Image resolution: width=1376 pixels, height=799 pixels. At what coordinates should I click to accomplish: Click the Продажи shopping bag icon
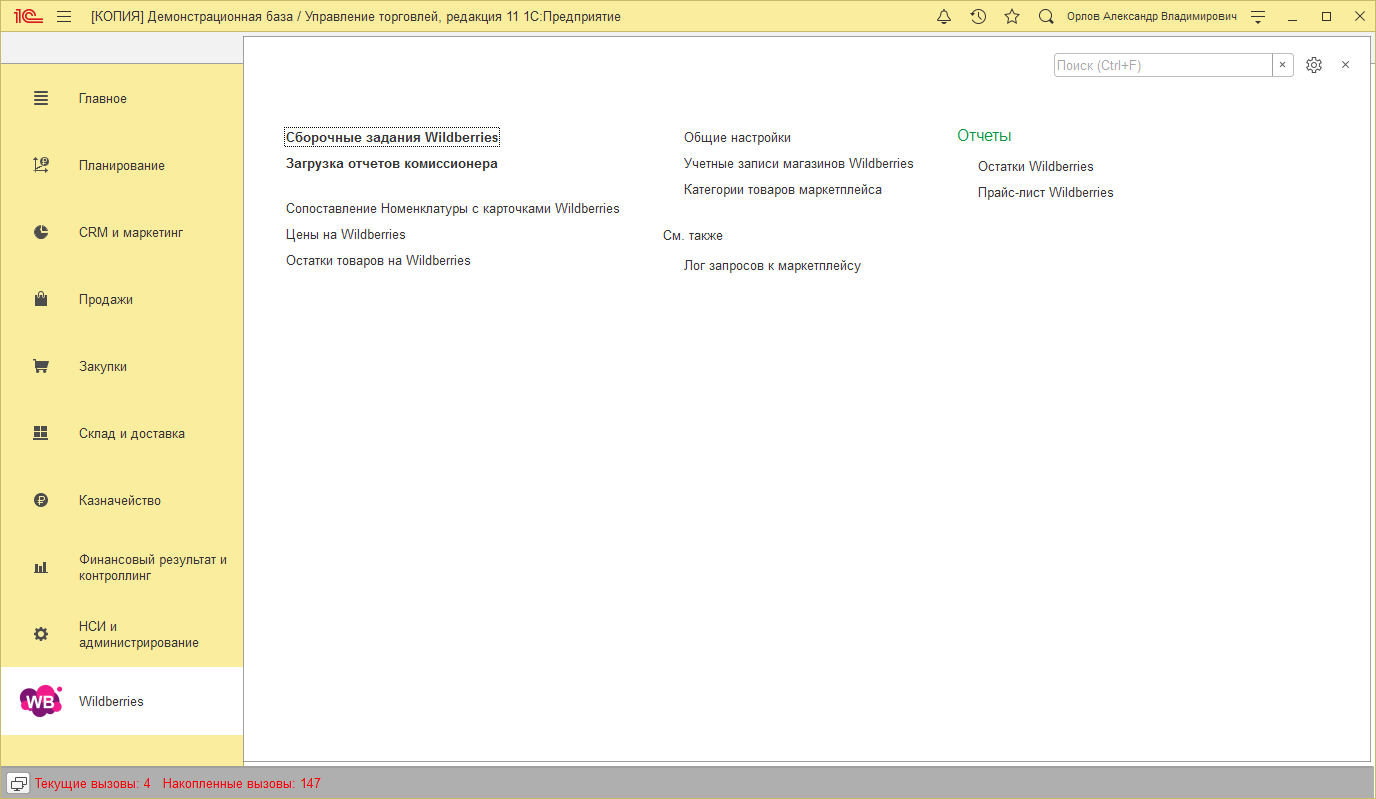[x=41, y=299]
